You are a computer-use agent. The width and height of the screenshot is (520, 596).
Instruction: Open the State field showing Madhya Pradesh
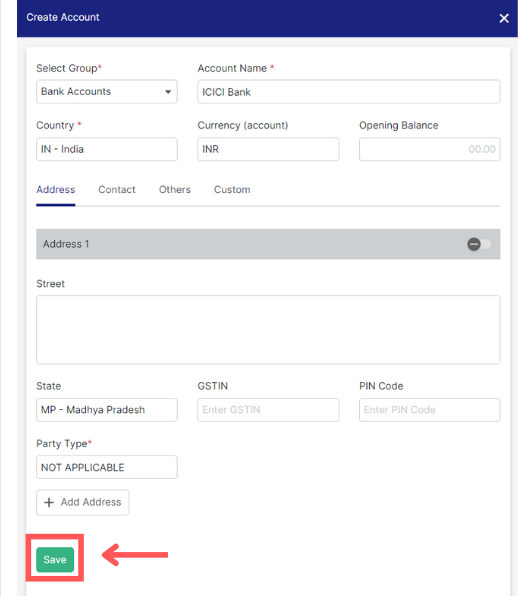coord(107,410)
